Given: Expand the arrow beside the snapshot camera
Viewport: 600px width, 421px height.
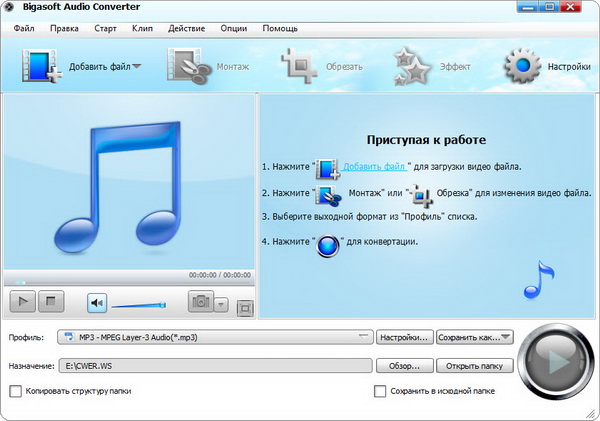Looking at the screenshot, I should point(222,304).
